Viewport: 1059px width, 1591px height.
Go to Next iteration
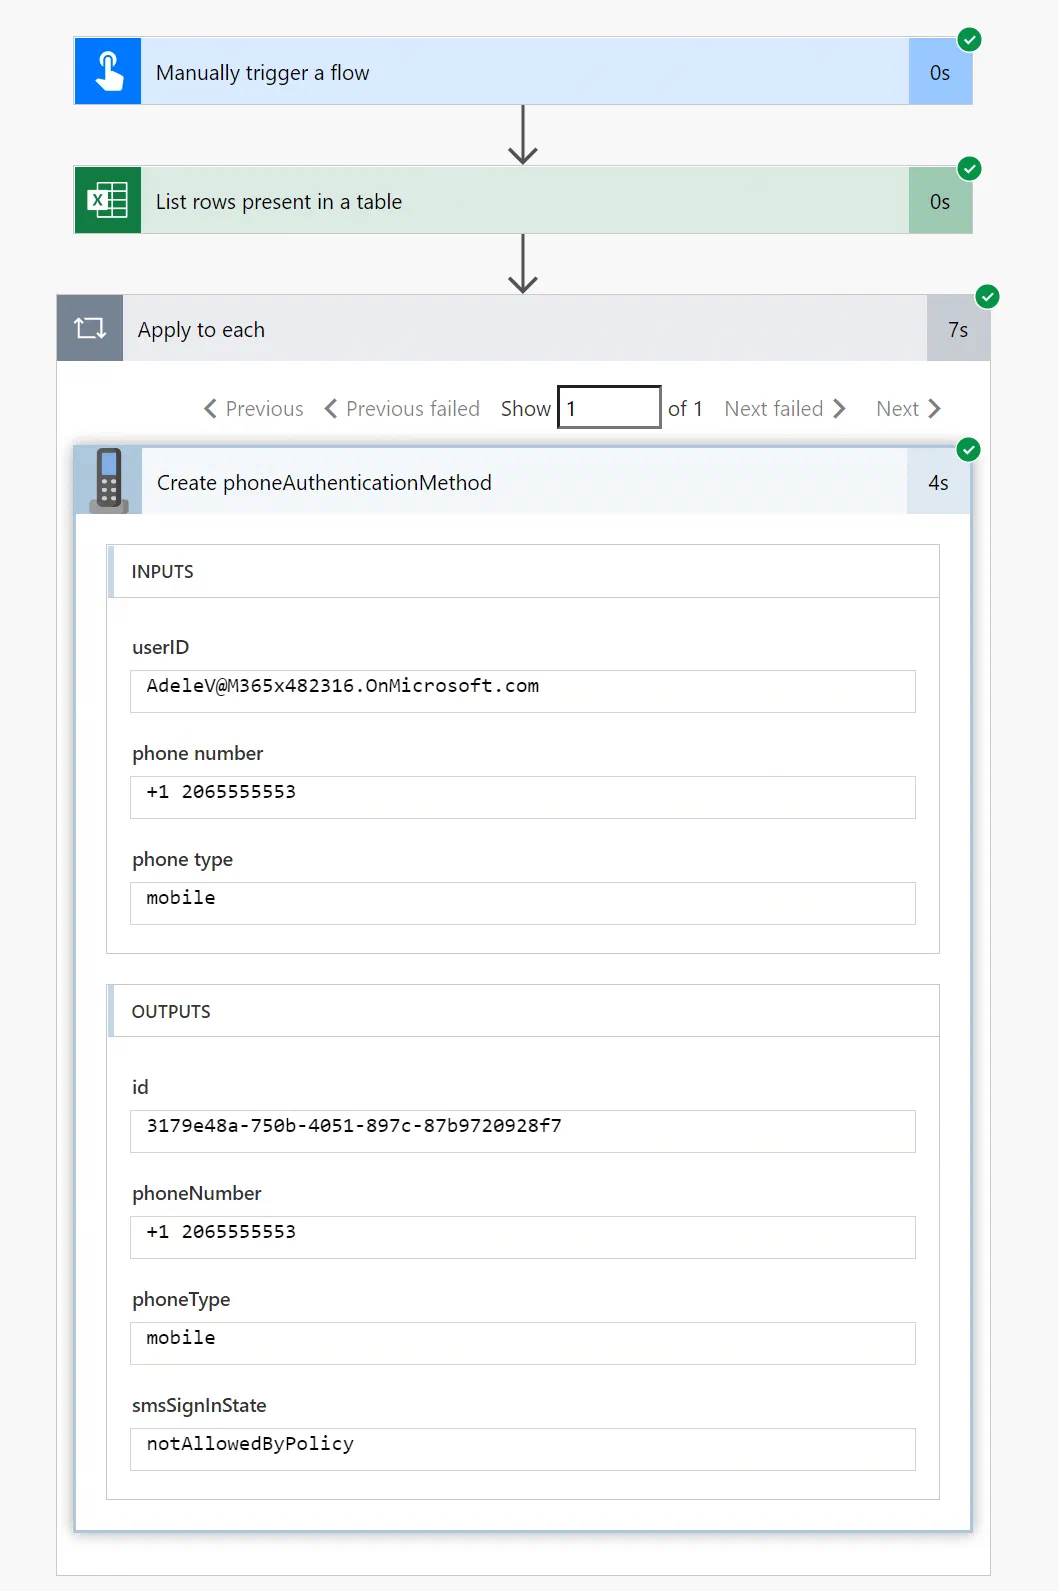coord(908,408)
